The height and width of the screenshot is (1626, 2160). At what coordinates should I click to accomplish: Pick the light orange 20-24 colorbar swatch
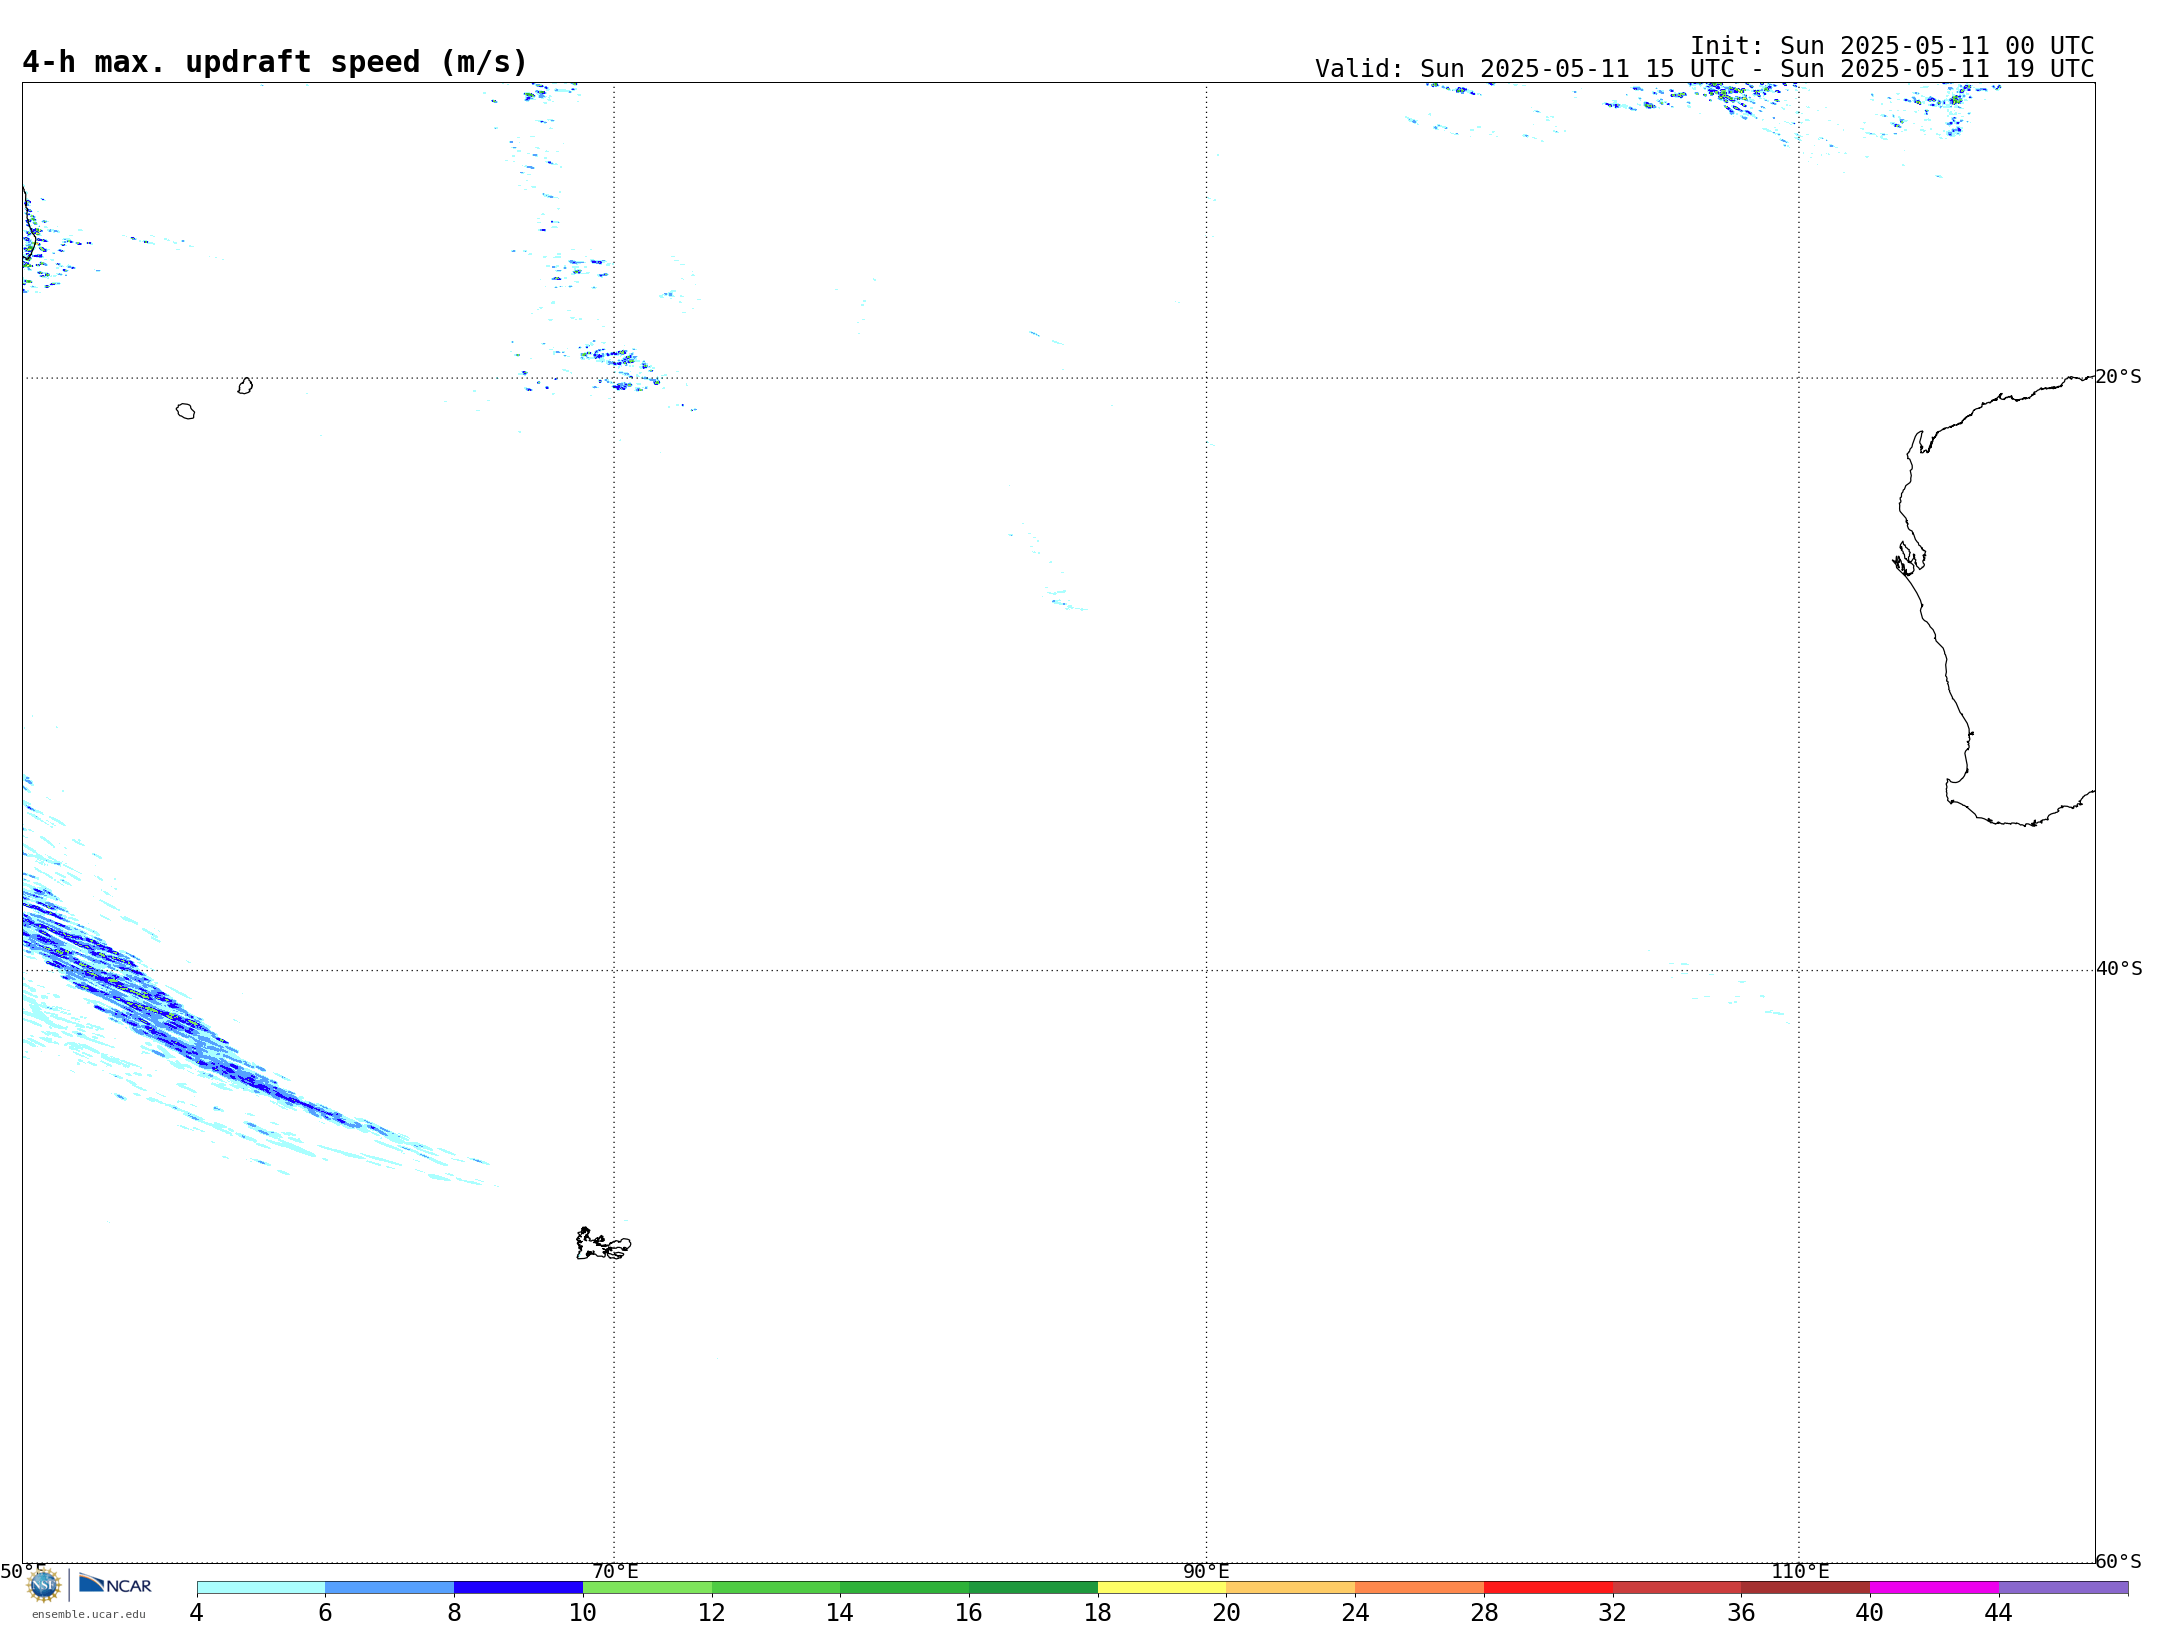1291,1588
